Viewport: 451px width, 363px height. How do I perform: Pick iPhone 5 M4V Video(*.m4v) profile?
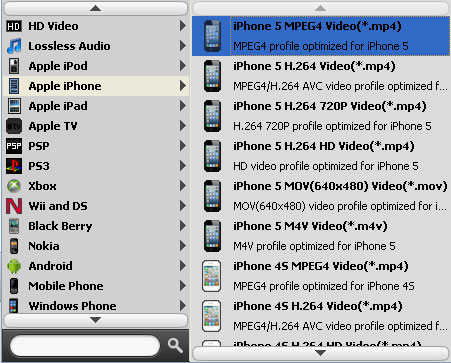(x=321, y=236)
